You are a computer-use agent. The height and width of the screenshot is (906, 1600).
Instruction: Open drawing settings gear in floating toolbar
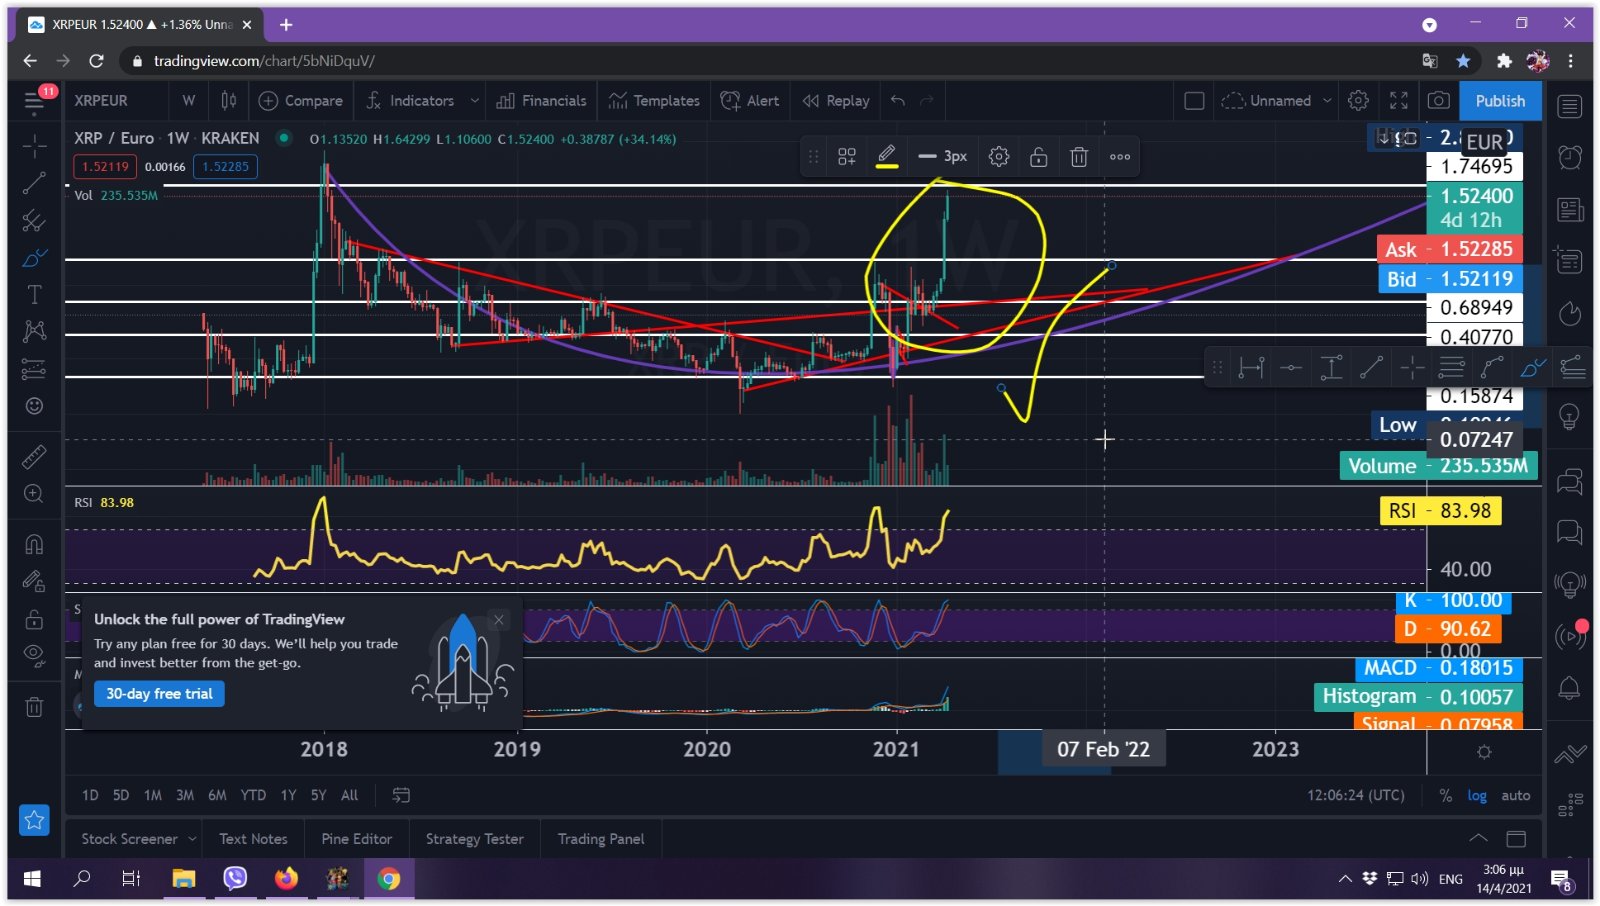pyautogui.click(x=999, y=157)
